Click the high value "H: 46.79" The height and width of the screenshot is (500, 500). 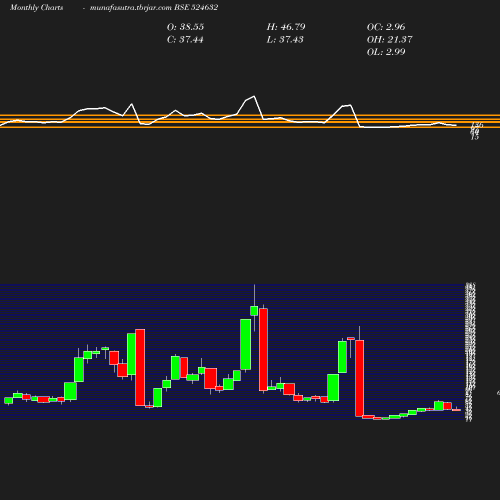click(286, 27)
